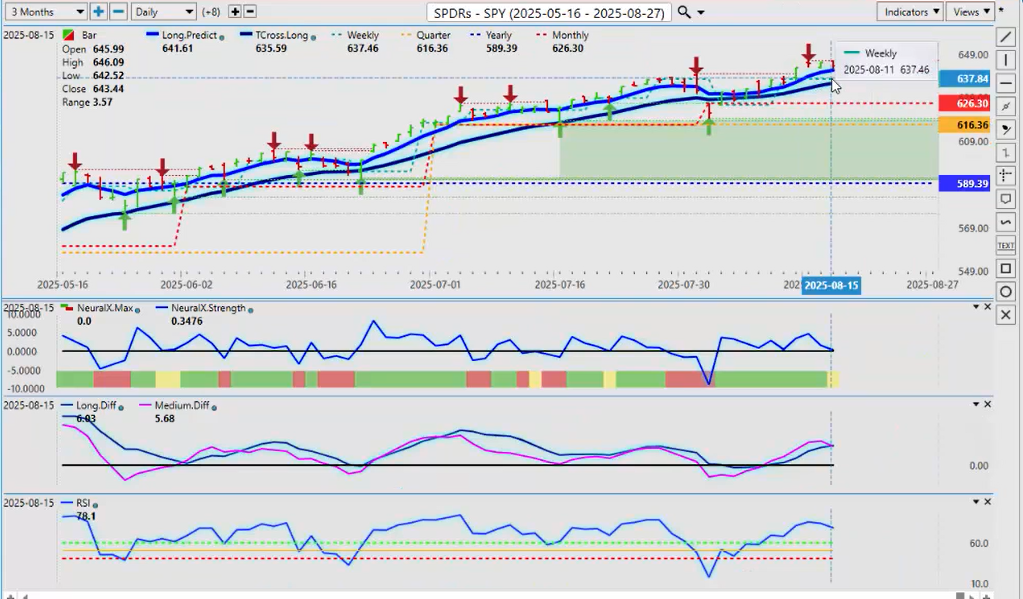Choose the crosshair tool in sidebar
This screenshot has width=1023, height=599.
click(1007, 176)
